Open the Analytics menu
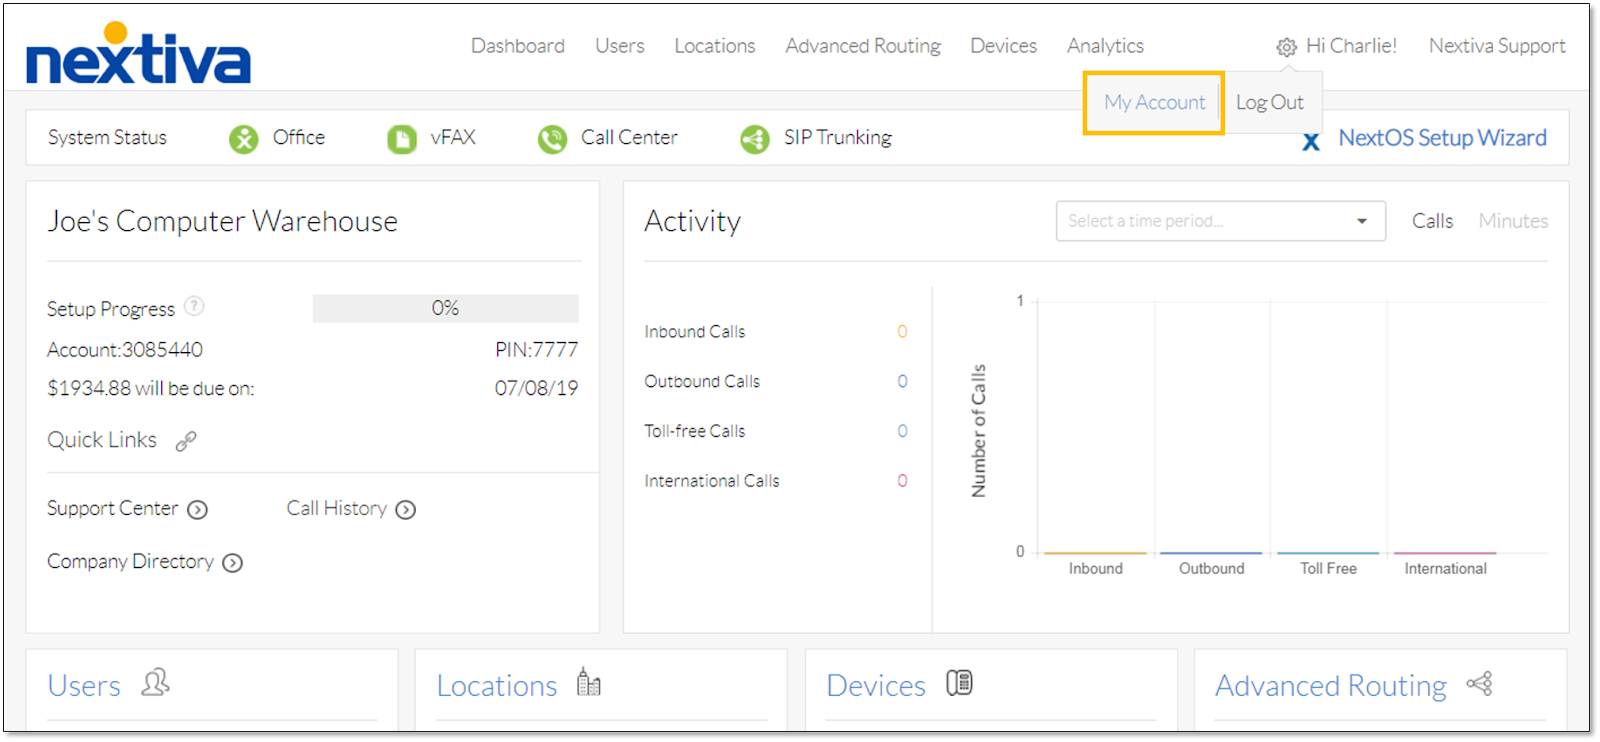The height and width of the screenshot is (742, 1600). tap(1105, 46)
